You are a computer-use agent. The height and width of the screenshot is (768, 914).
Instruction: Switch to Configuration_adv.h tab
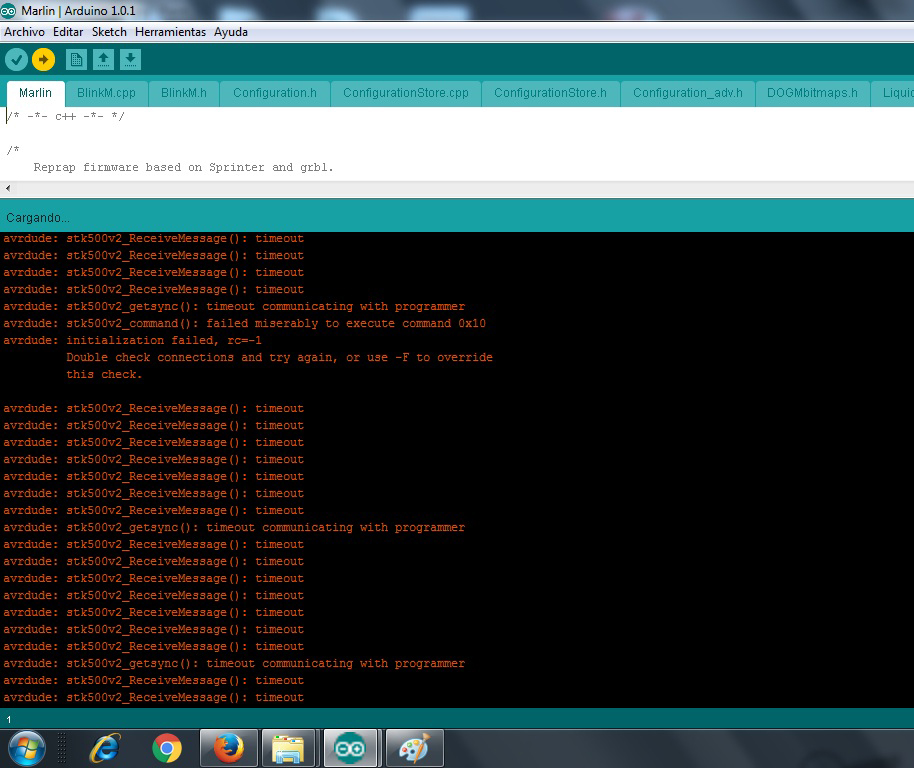[688, 93]
